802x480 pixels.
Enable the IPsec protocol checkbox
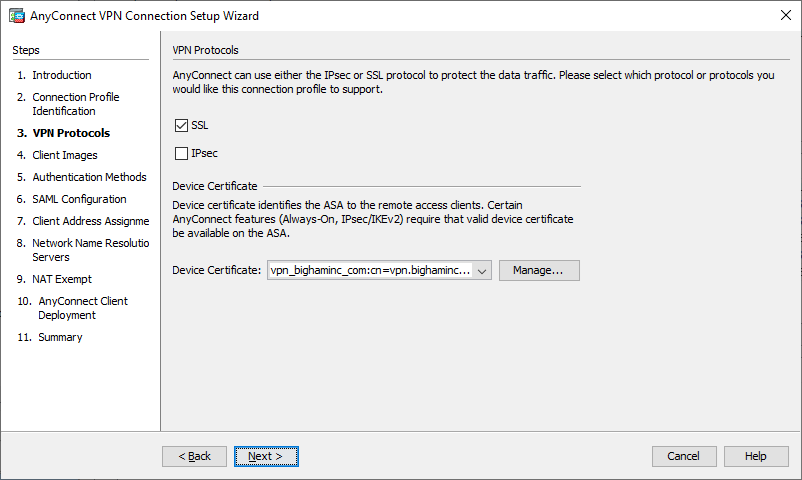coord(181,154)
